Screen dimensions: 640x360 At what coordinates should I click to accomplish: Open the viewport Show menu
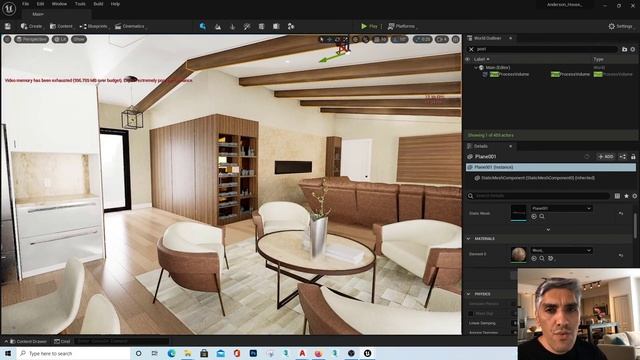point(79,39)
